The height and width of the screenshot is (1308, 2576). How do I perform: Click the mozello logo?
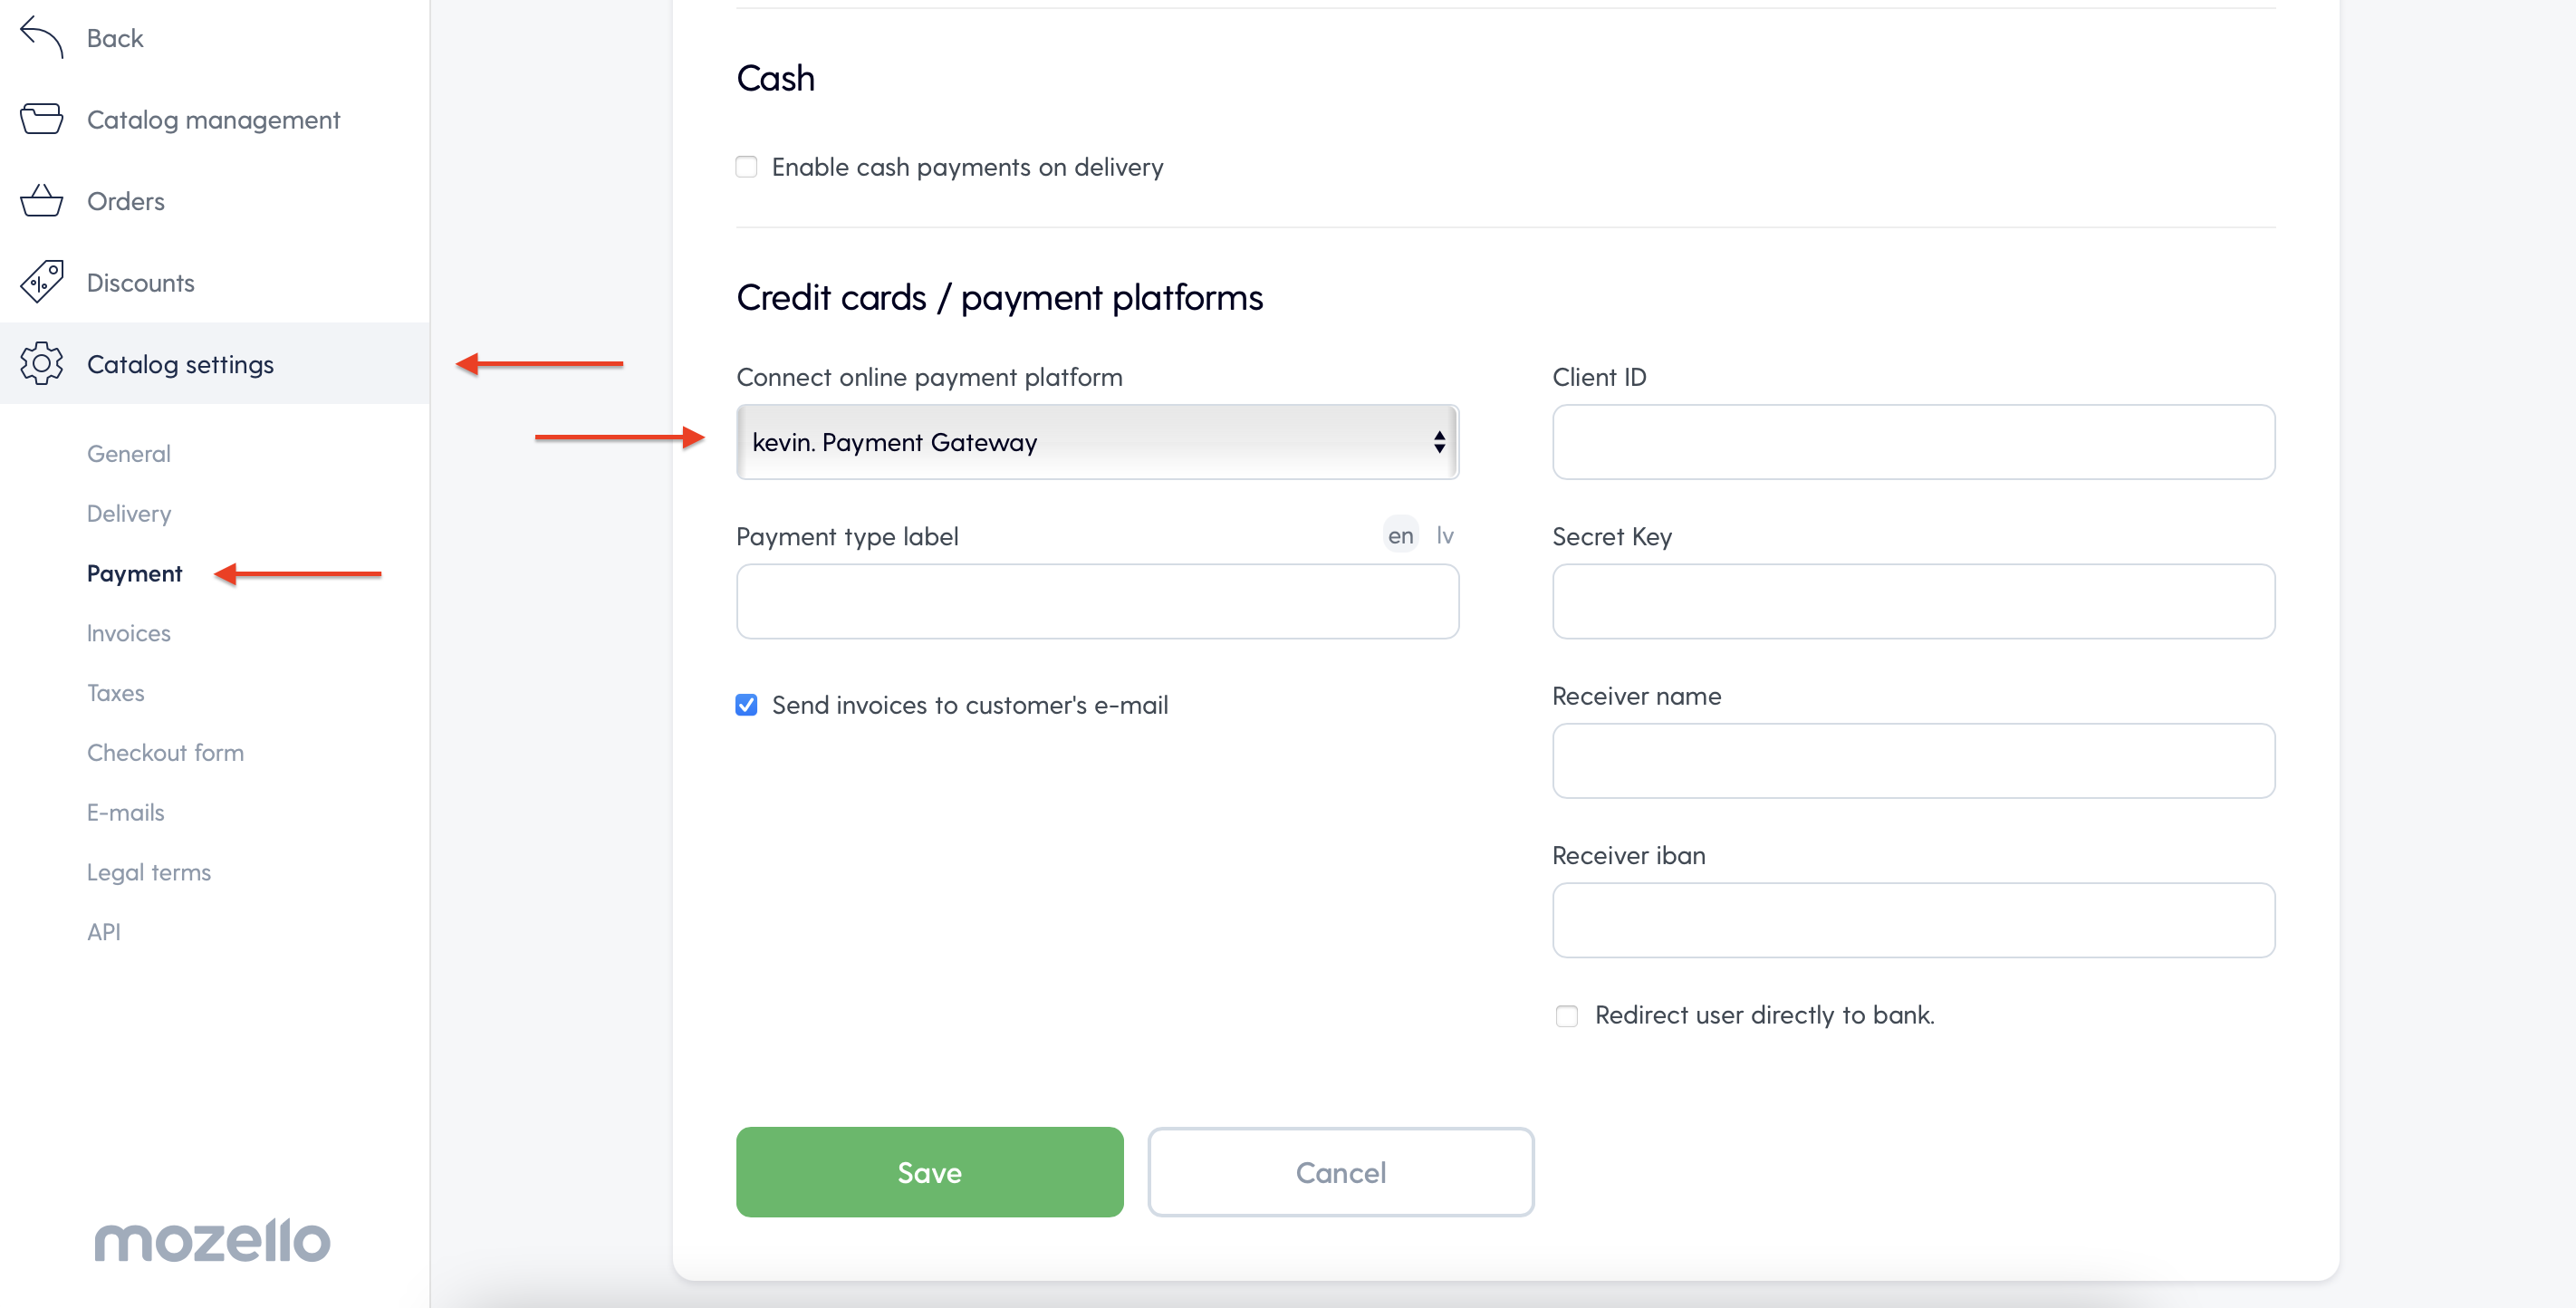[x=212, y=1240]
